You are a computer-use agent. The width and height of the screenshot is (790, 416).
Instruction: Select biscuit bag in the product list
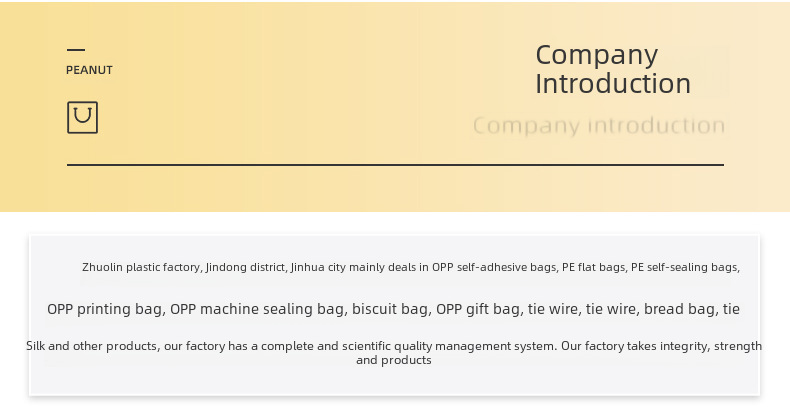coord(391,309)
